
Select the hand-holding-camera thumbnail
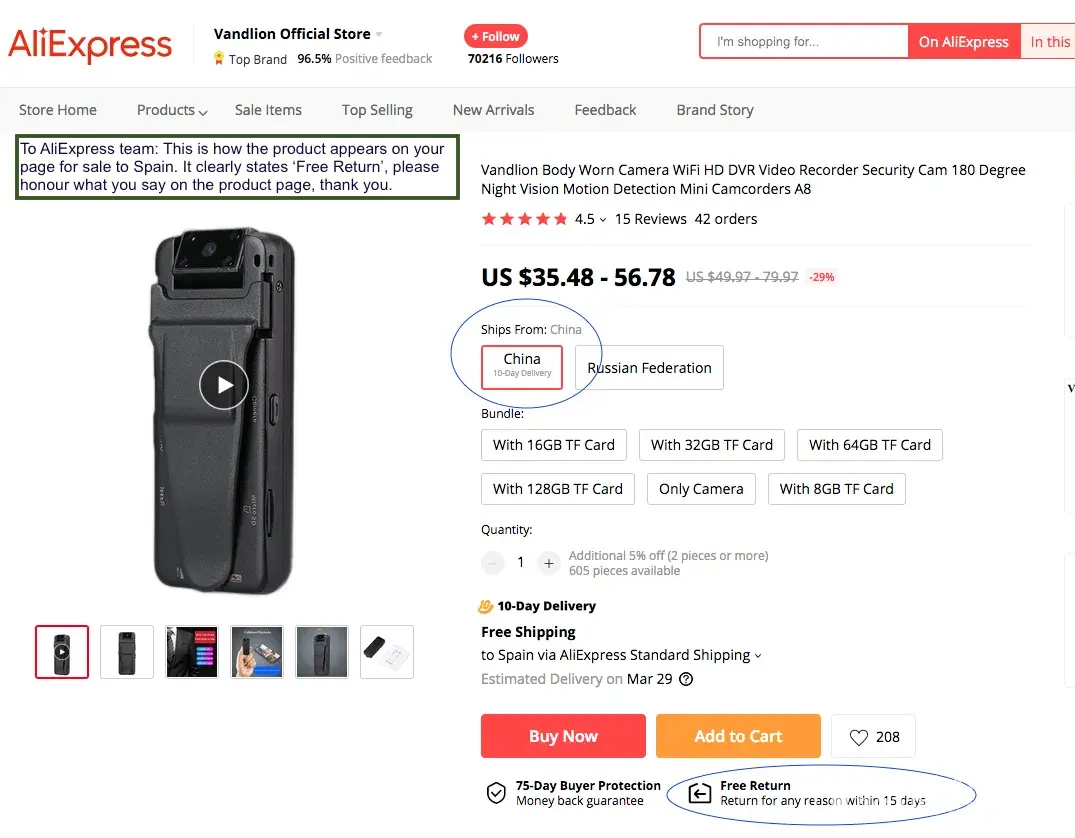click(257, 652)
